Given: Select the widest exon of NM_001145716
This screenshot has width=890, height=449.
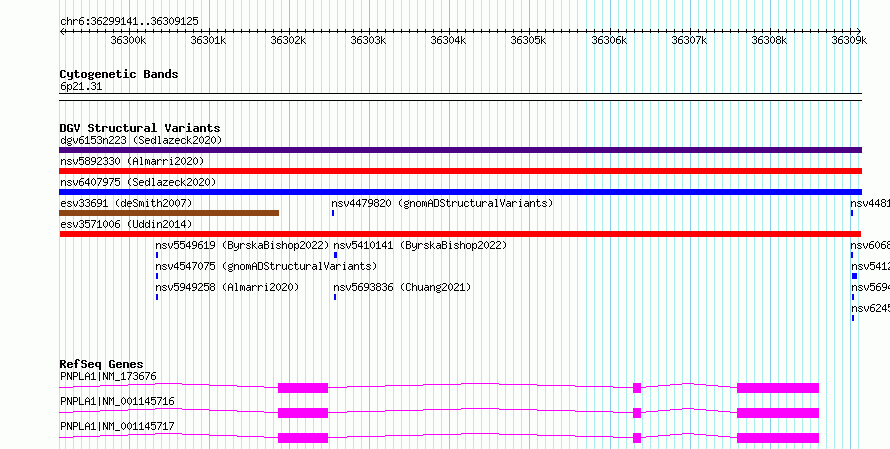Looking at the screenshot, I should [778, 413].
